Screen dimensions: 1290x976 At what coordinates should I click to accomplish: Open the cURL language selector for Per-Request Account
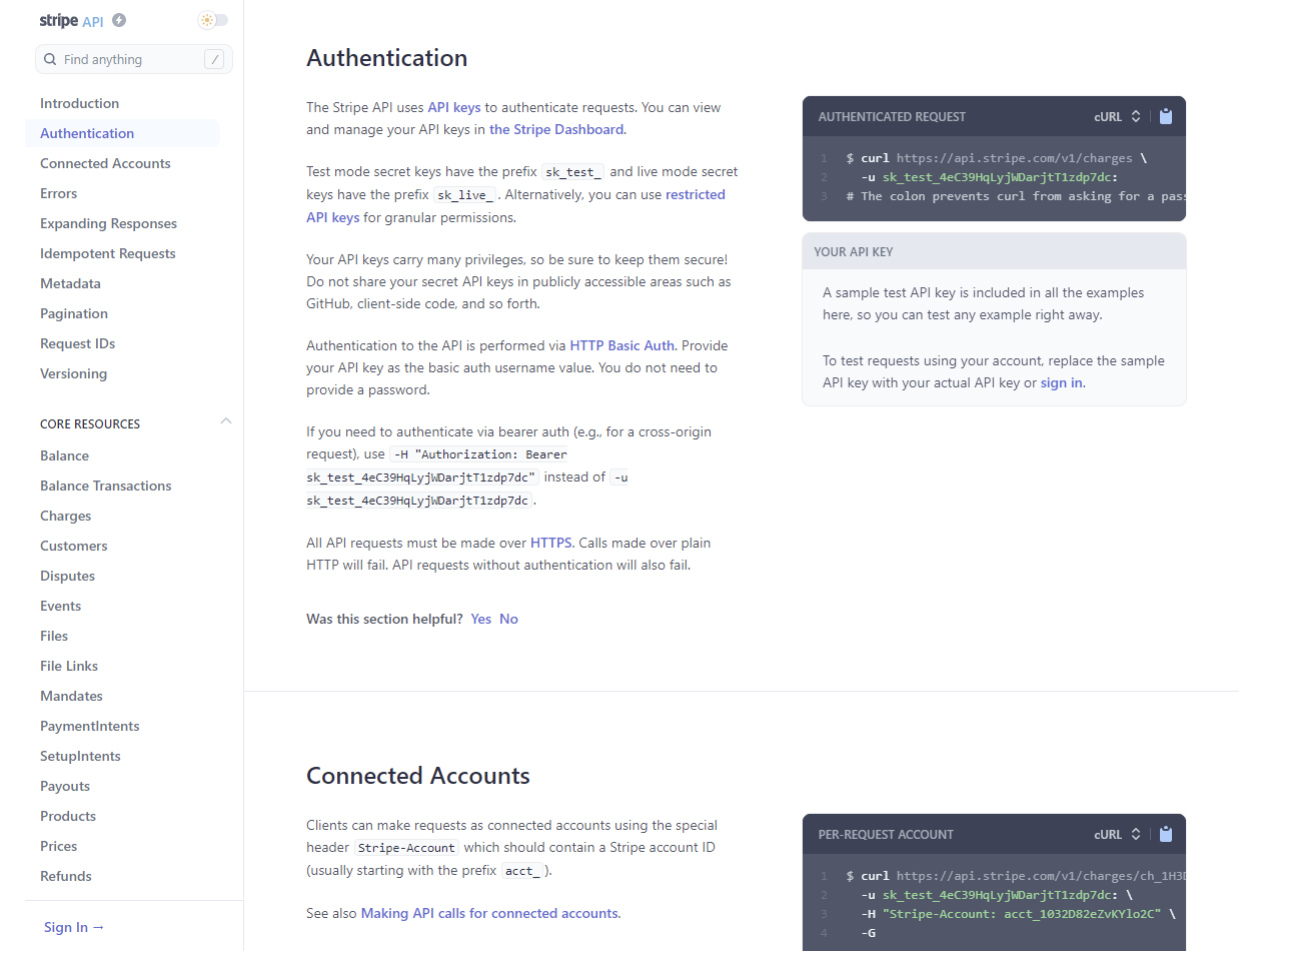pos(1117,835)
